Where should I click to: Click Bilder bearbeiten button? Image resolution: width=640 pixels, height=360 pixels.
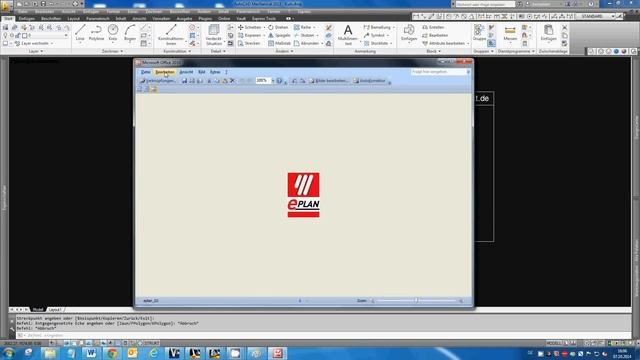[329, 81]
